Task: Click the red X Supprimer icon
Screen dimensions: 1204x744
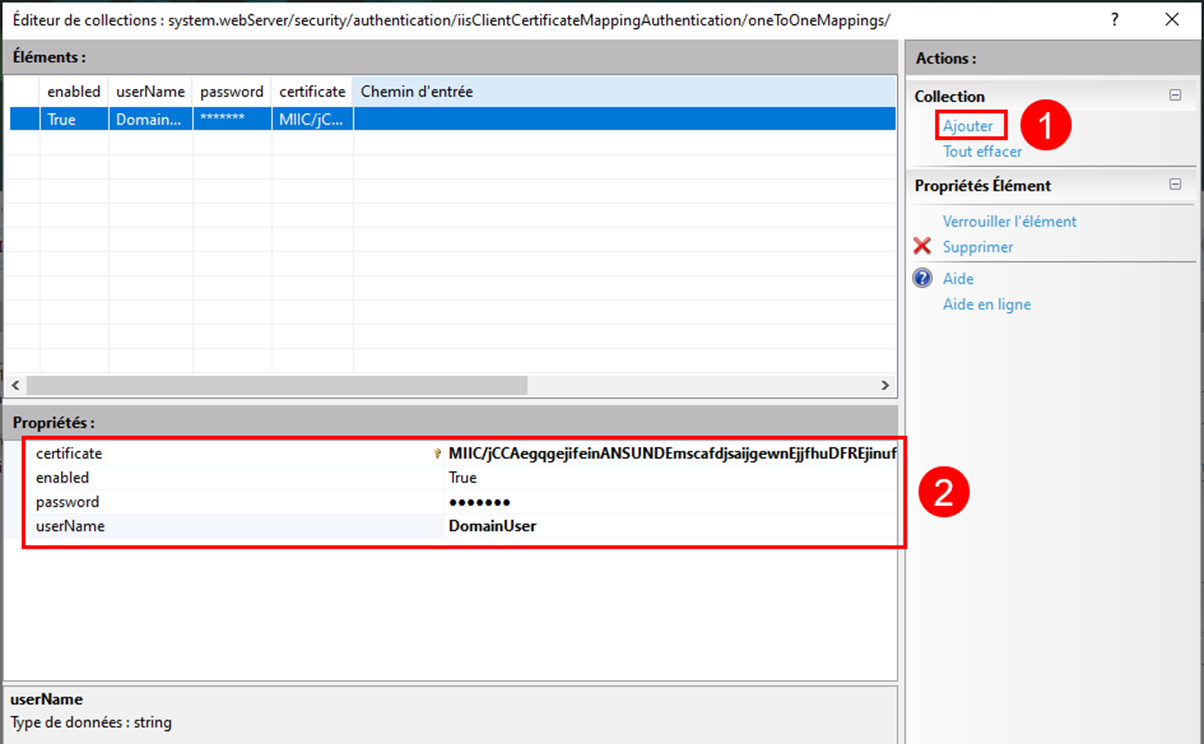Action: [923, 247]
